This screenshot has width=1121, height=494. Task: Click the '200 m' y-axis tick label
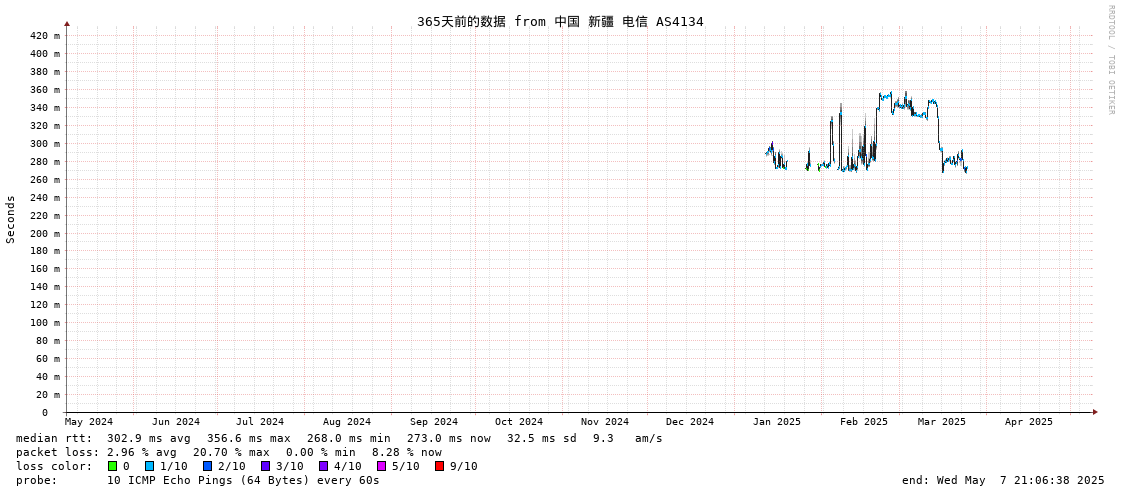(x=46, y=233)
